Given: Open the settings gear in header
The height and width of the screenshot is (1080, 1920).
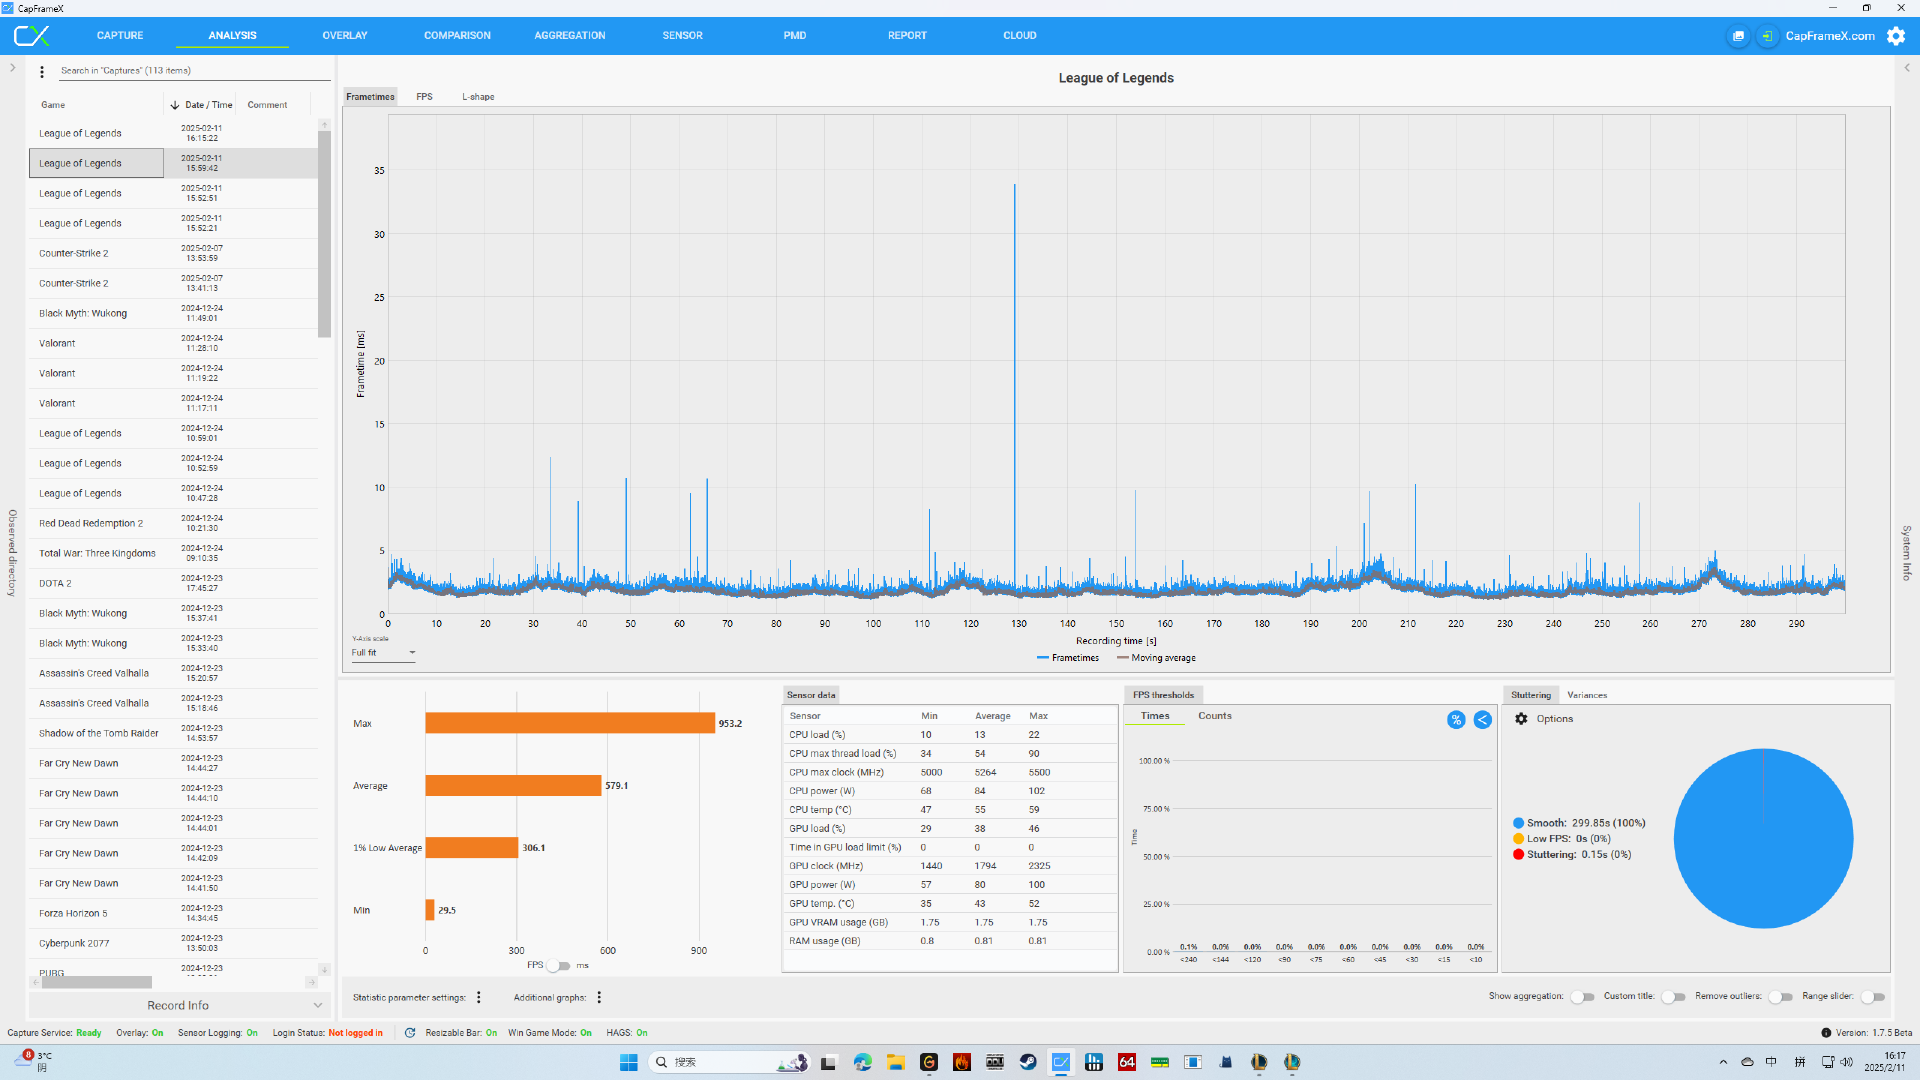Looking at the screenshot, I should coord(1896,36).
